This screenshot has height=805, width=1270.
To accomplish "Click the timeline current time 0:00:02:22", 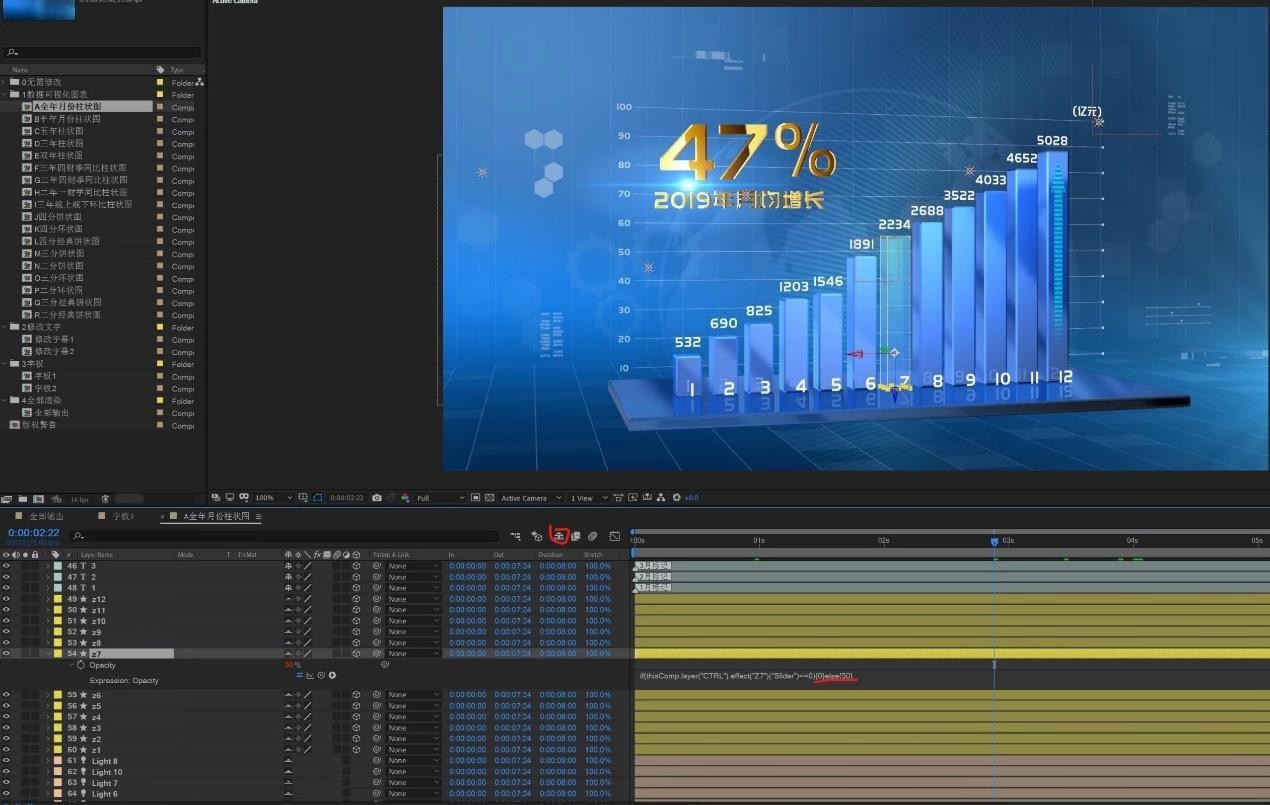I will tap(33, 533).
